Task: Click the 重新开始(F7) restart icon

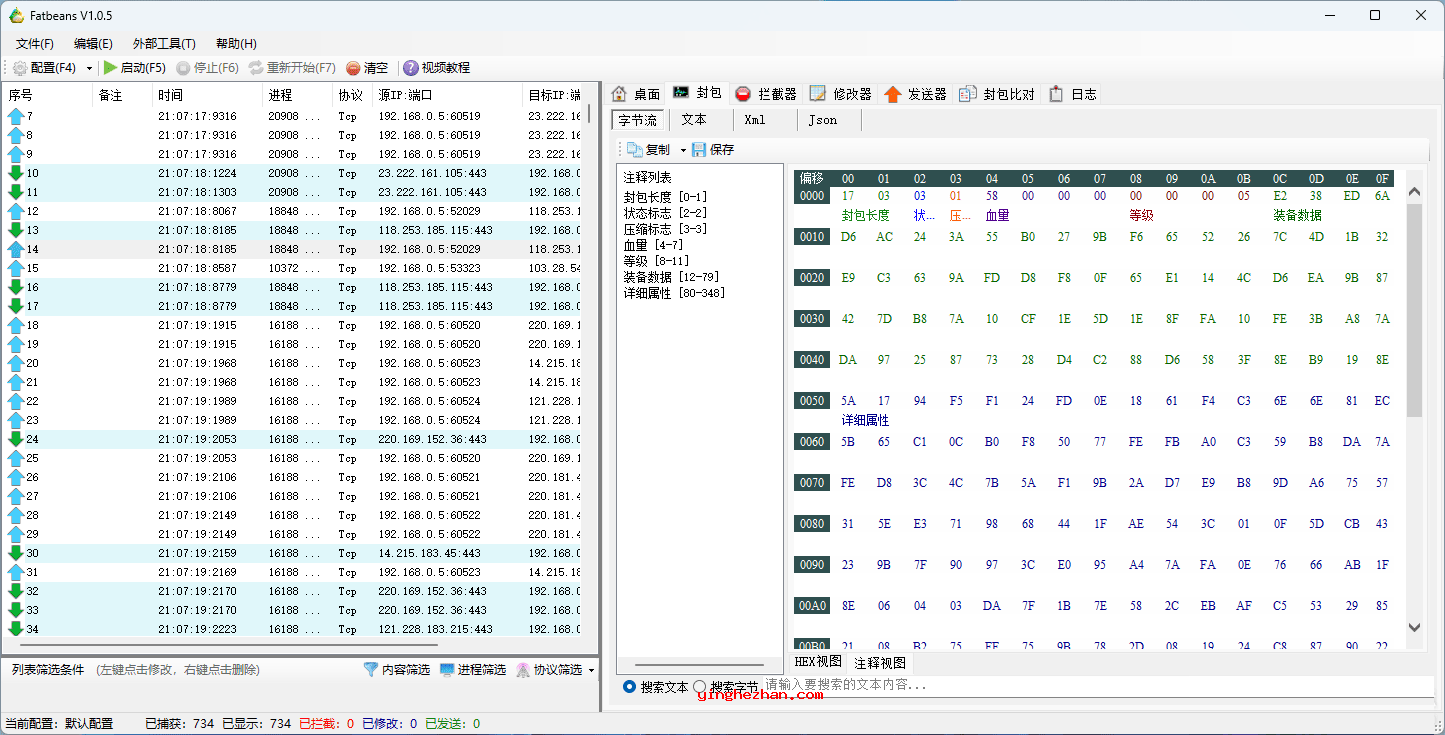Action: (256, 68)
